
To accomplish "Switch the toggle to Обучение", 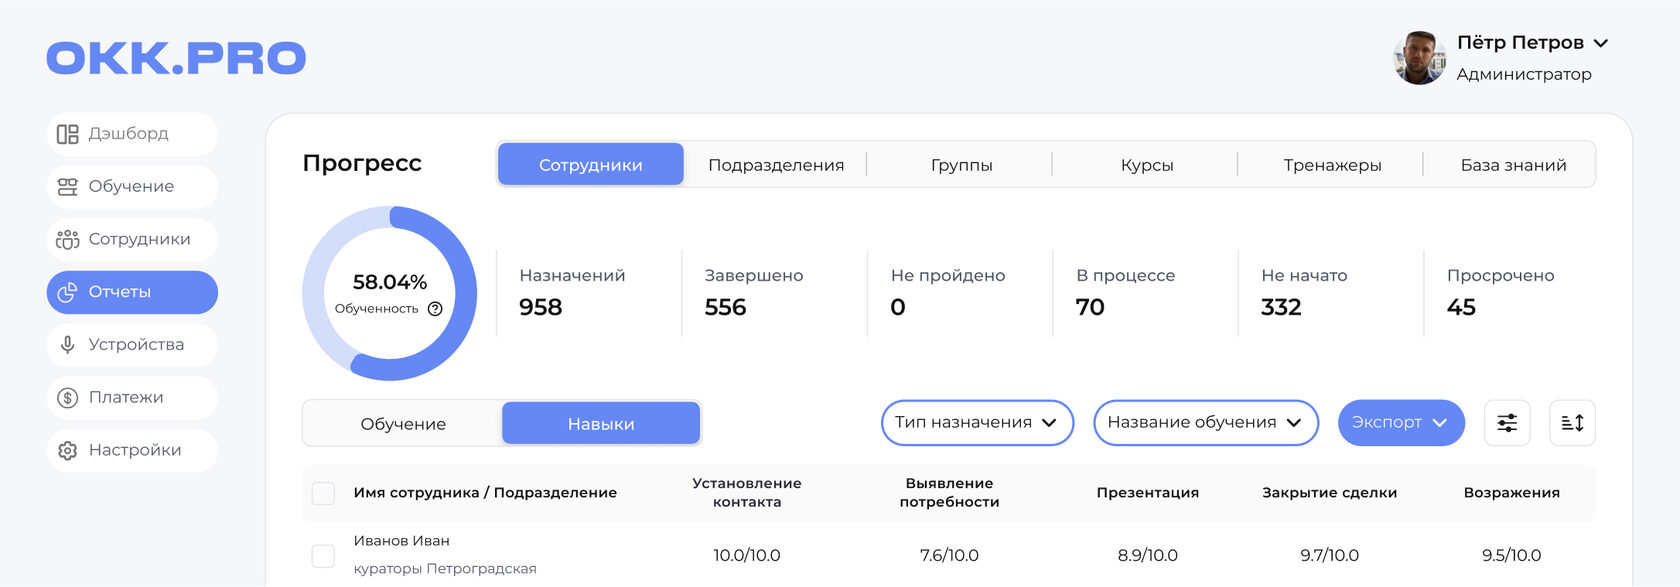I will click(x=403, y=424).
